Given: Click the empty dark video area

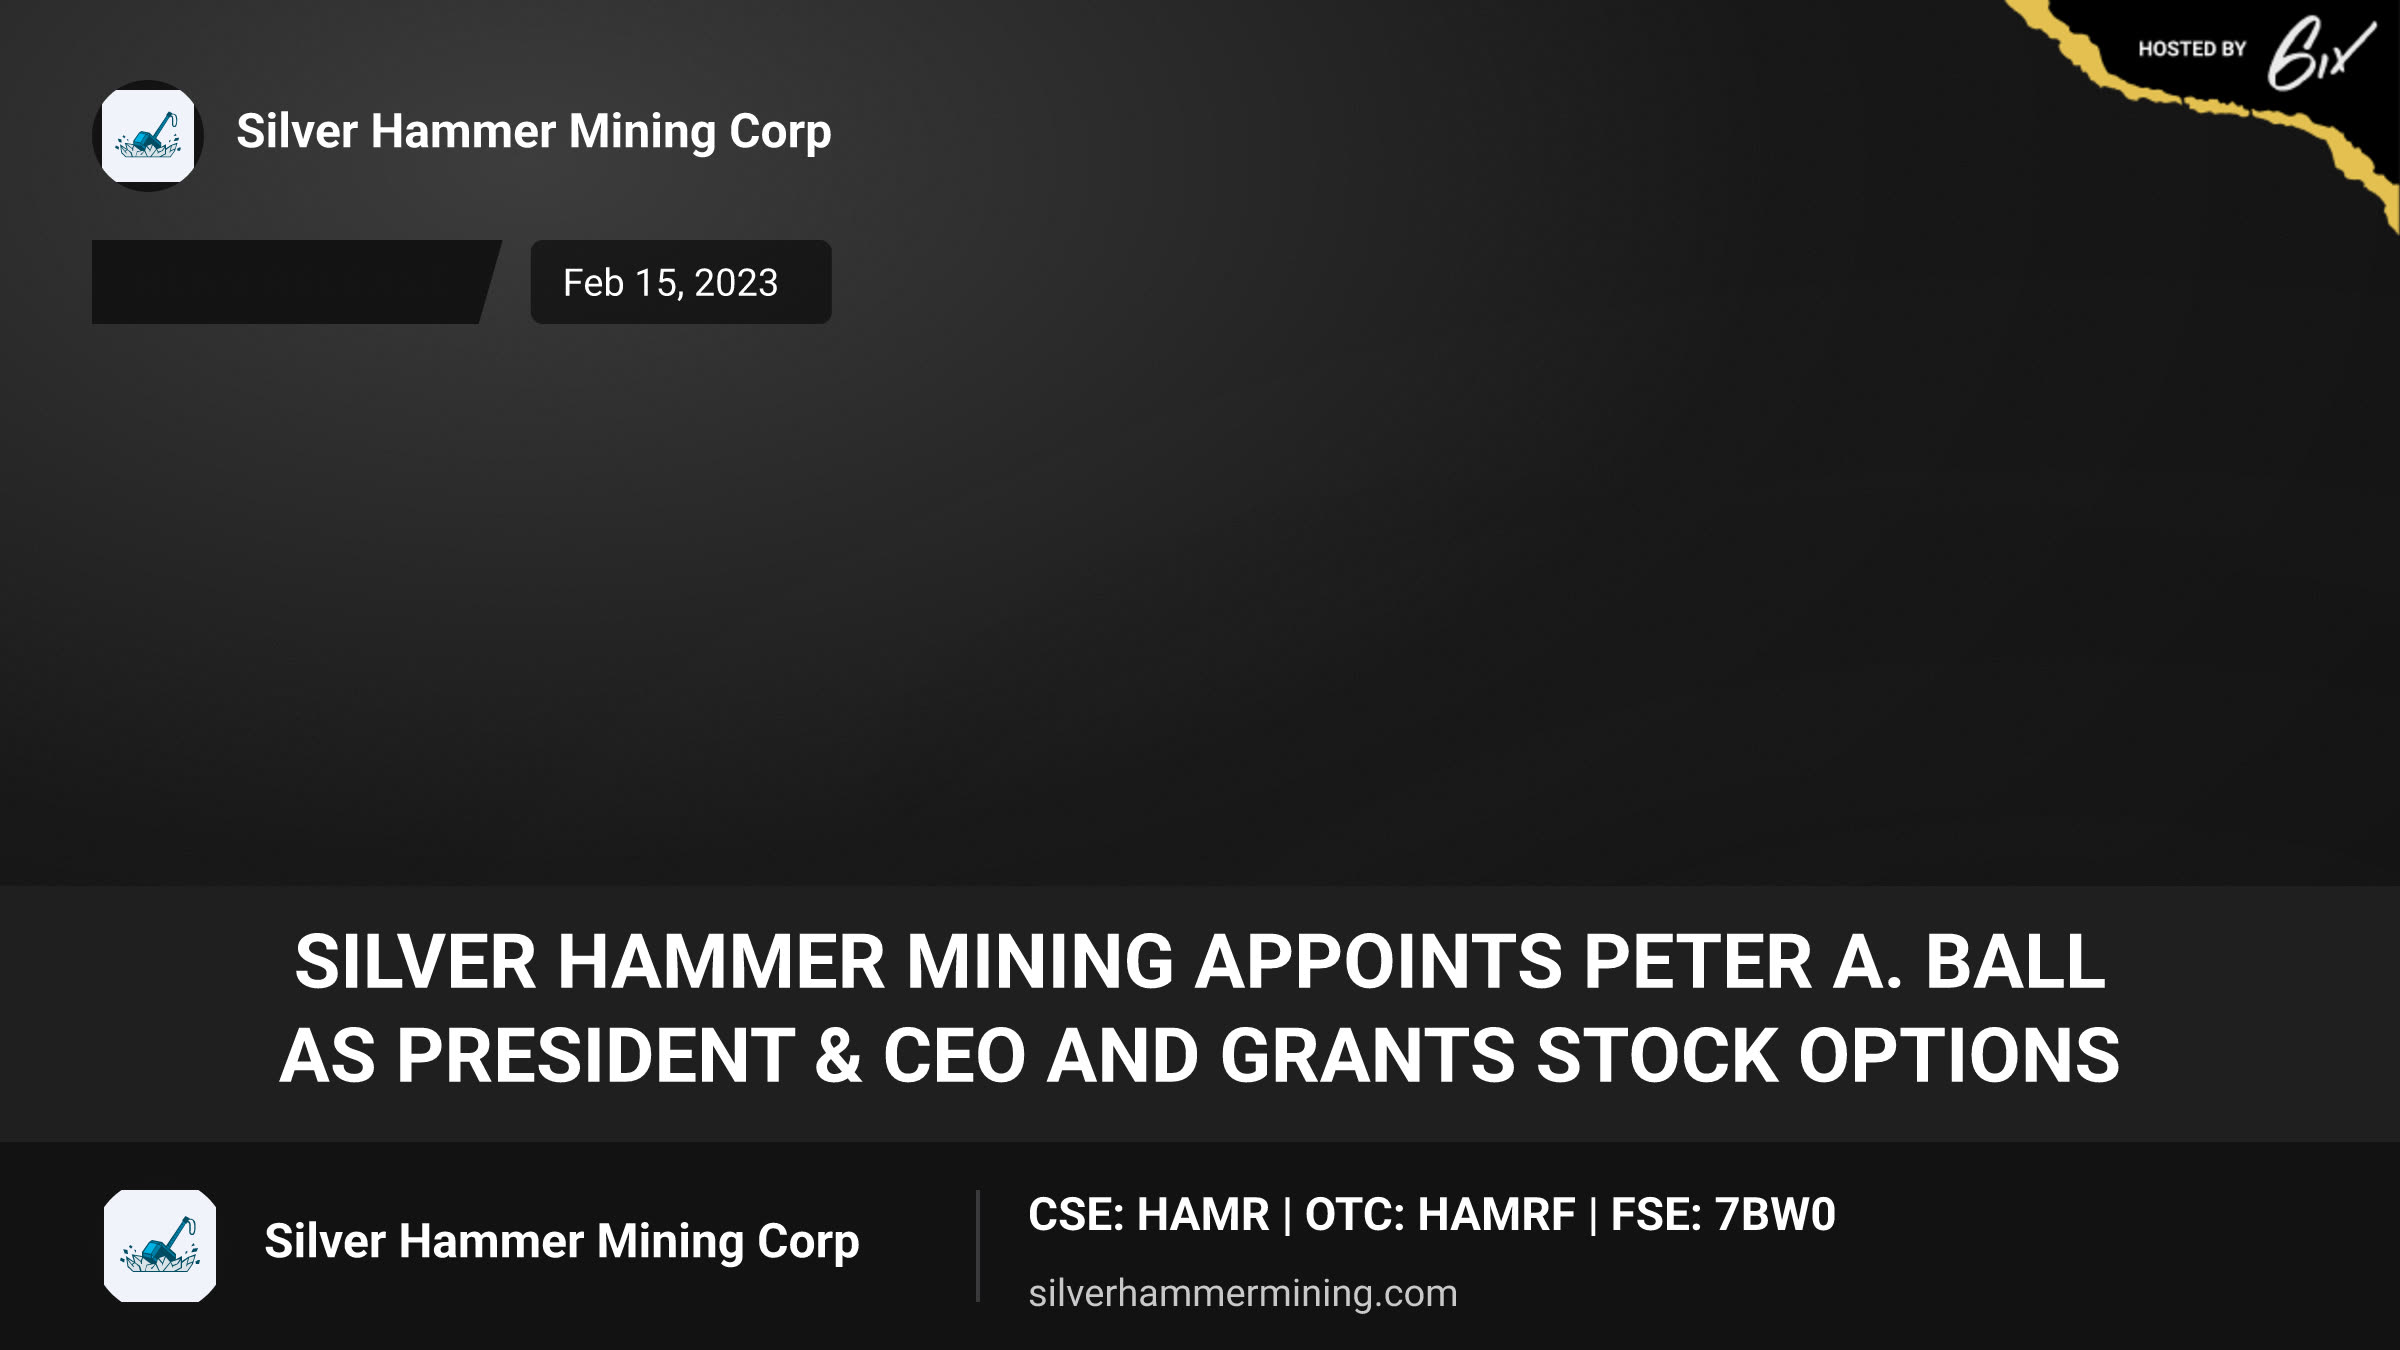Looking at the screenshot, I should point(1200,600).
